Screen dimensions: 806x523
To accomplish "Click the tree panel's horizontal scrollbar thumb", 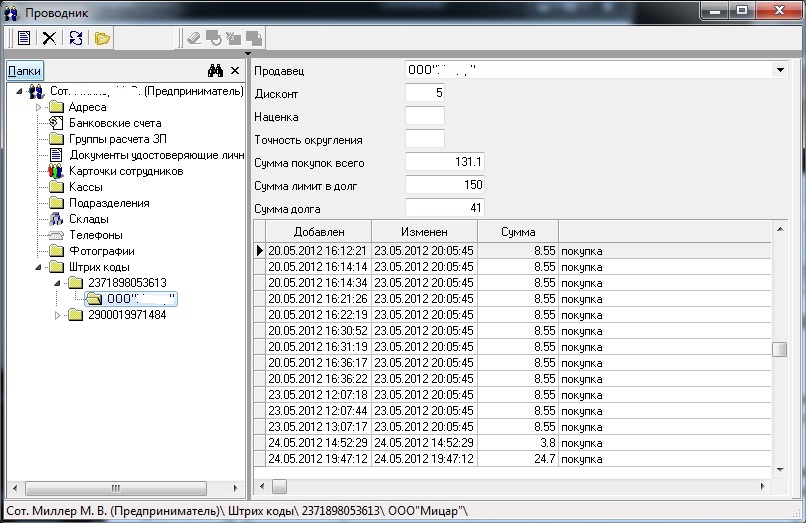I will [x=116, y=488].
